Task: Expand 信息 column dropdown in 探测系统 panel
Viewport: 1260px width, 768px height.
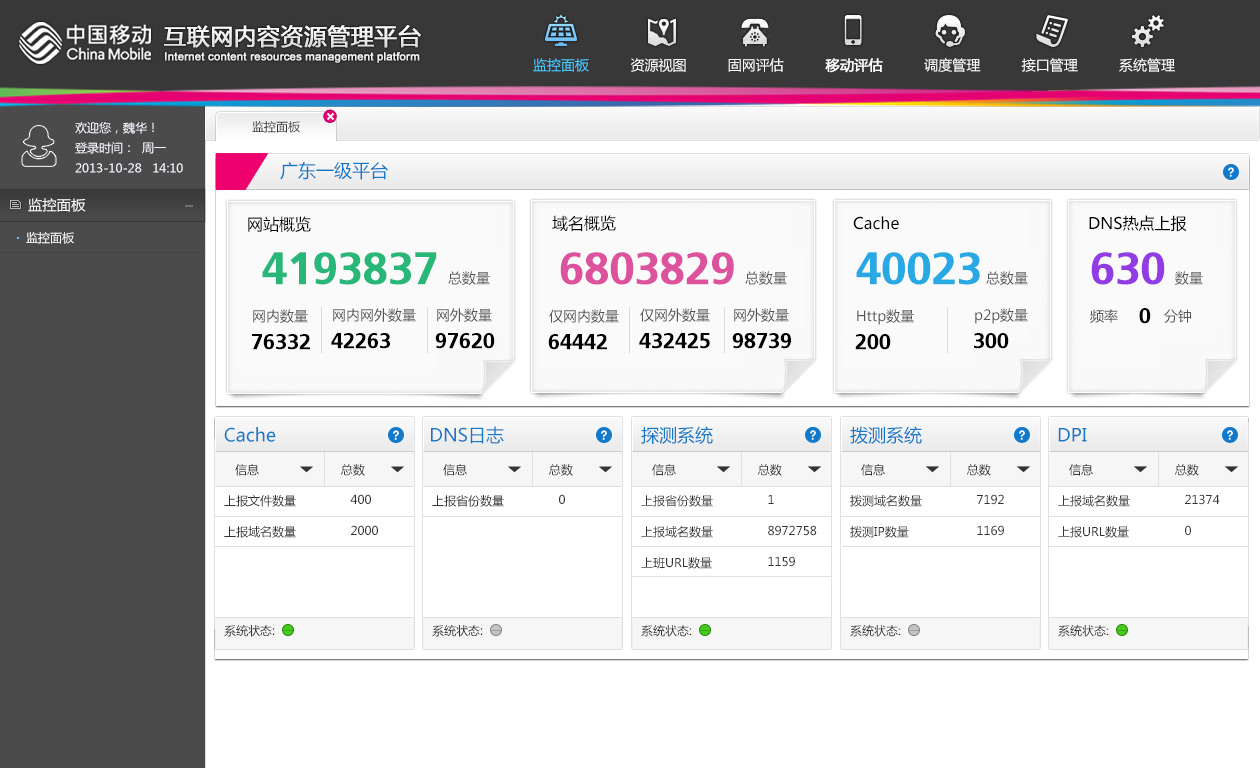Action: (724, 469)
